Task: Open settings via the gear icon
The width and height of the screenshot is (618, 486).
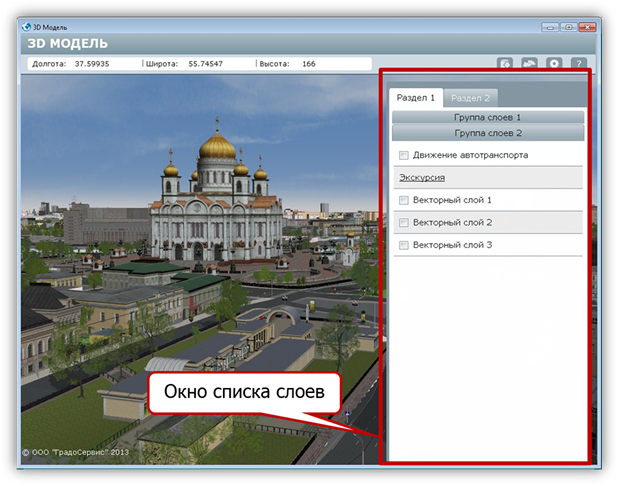Action: point(554,65)
